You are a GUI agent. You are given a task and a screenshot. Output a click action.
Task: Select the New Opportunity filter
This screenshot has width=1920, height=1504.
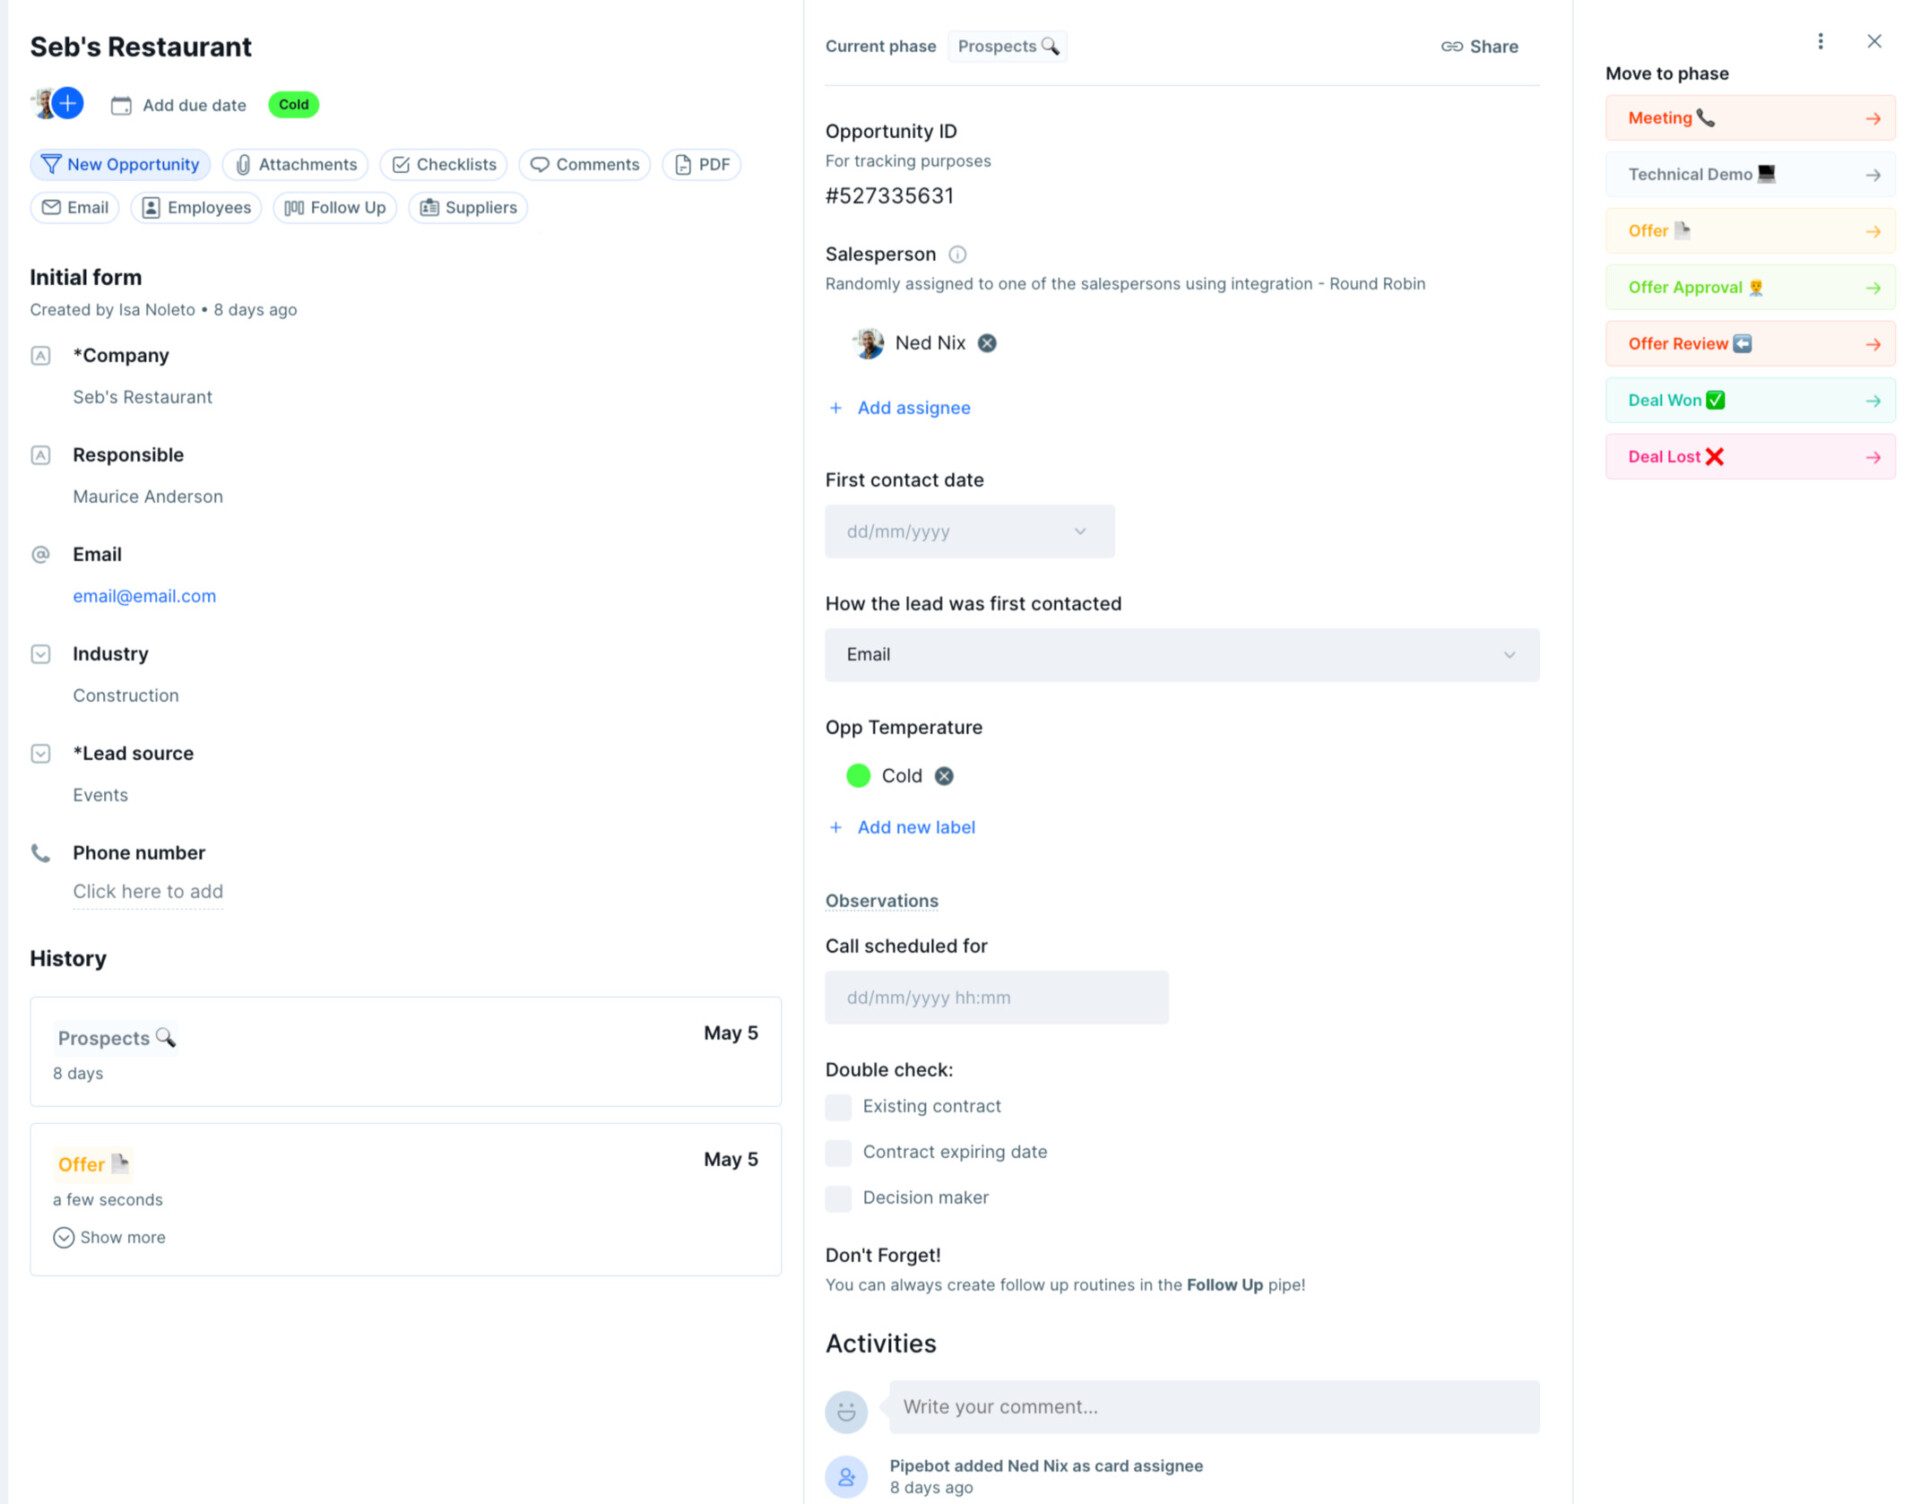pos(120,164)
